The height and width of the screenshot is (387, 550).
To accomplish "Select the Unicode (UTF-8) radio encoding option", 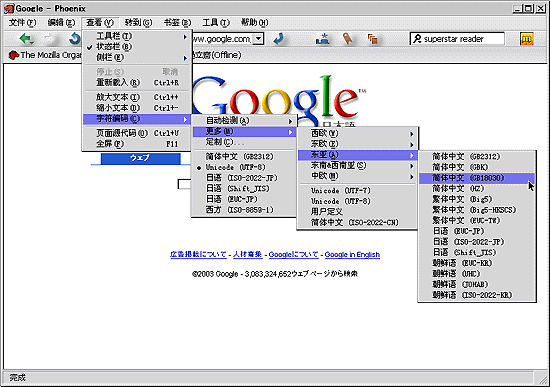I will click(x=244, y=167).
